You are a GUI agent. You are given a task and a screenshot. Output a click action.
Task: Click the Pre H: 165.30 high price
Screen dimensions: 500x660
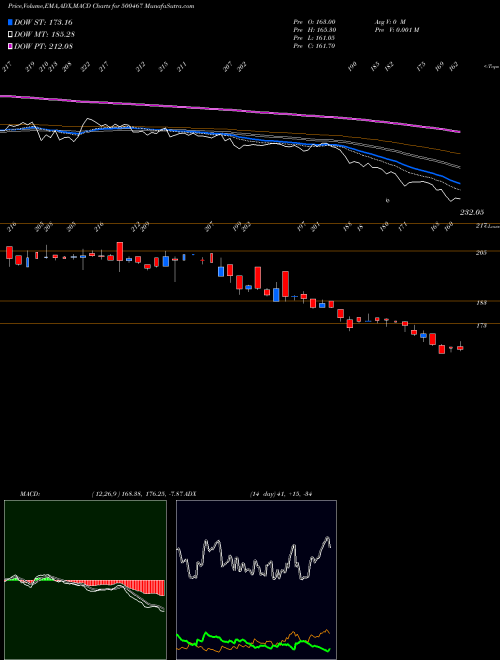[314, 30]
